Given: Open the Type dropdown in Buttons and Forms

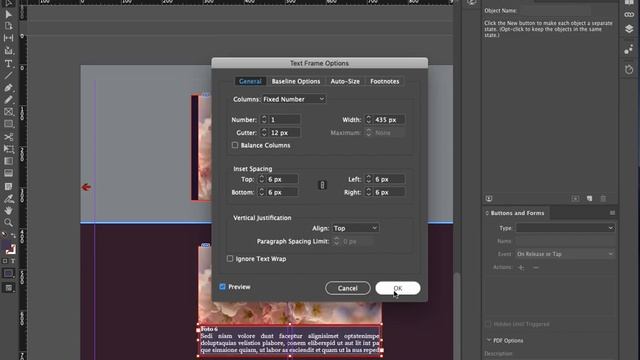Looking at the screenshot, I should pos(565,228).
